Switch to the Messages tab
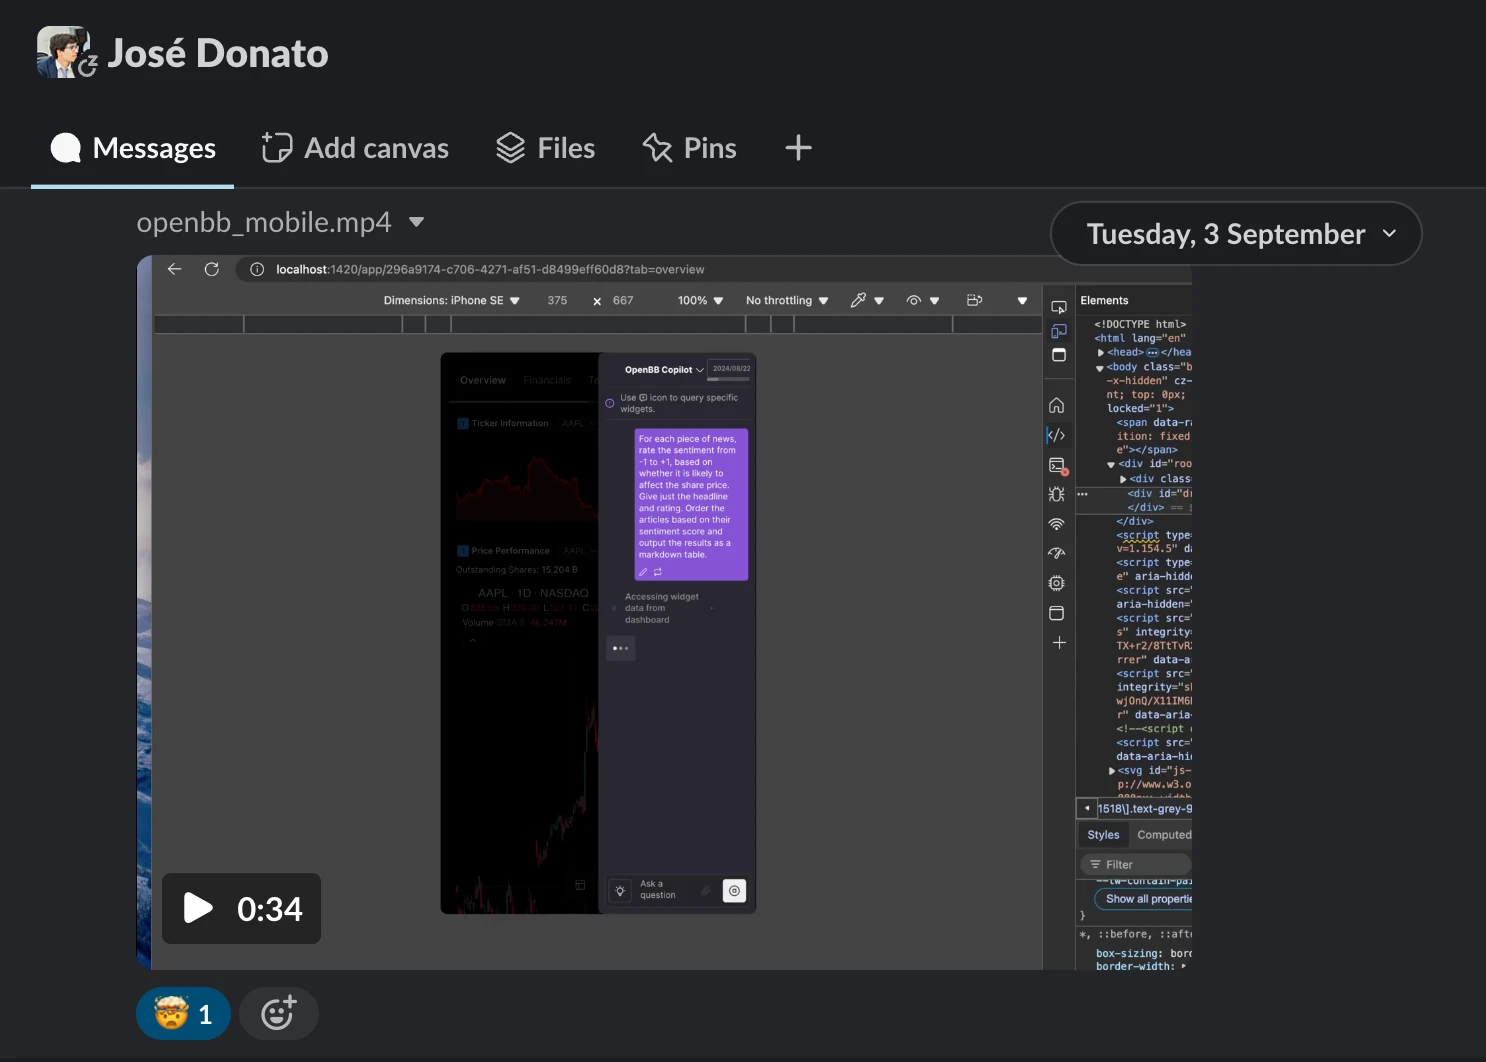Viewport: 1486px width, 1062px height. pyautogui.click(x=133, y=148)
